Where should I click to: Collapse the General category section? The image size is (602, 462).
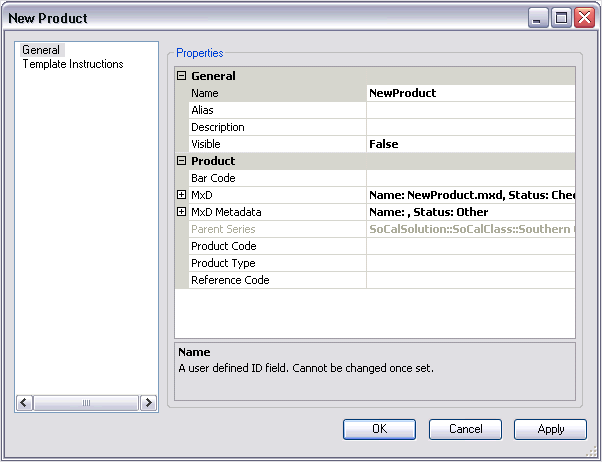coord(182,76)
